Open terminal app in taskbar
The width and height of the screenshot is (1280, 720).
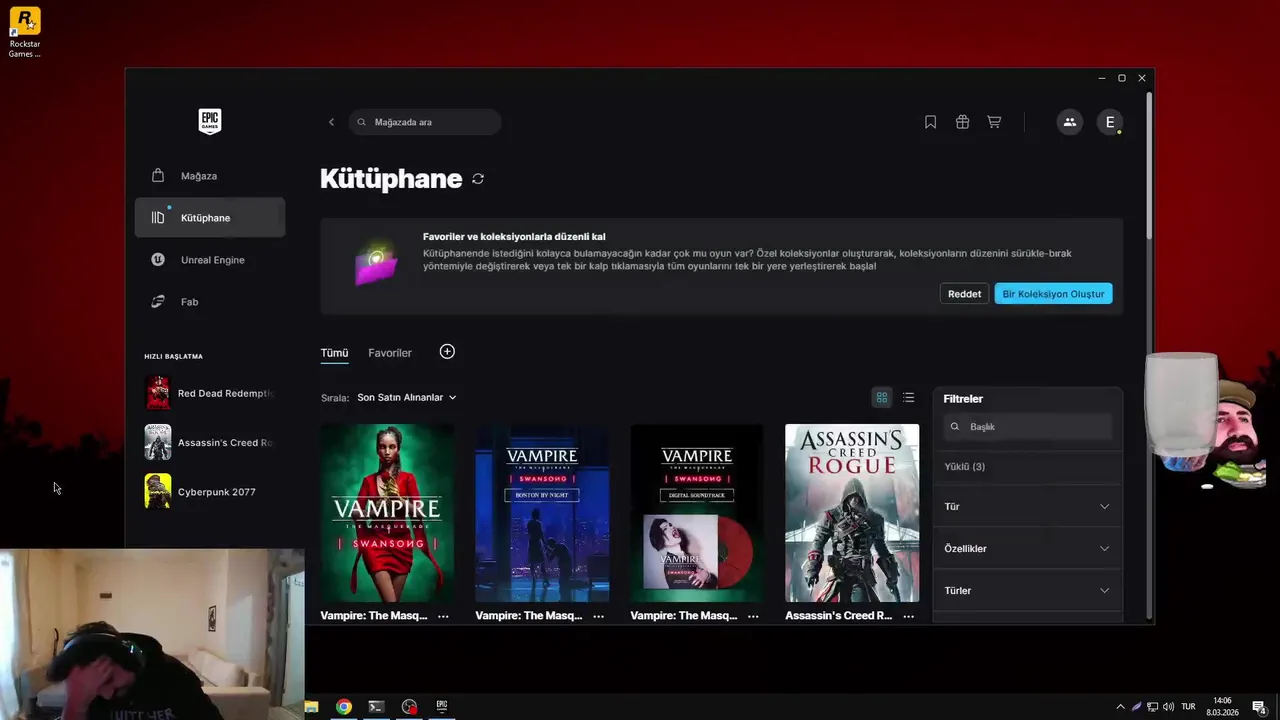[376, 707]
